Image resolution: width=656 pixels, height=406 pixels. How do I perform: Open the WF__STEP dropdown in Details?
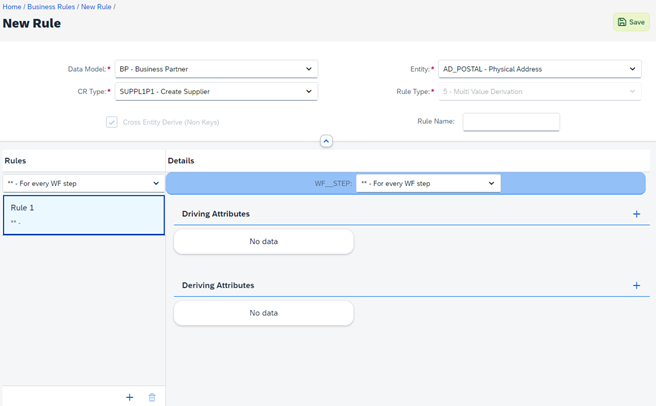[428, 183]
